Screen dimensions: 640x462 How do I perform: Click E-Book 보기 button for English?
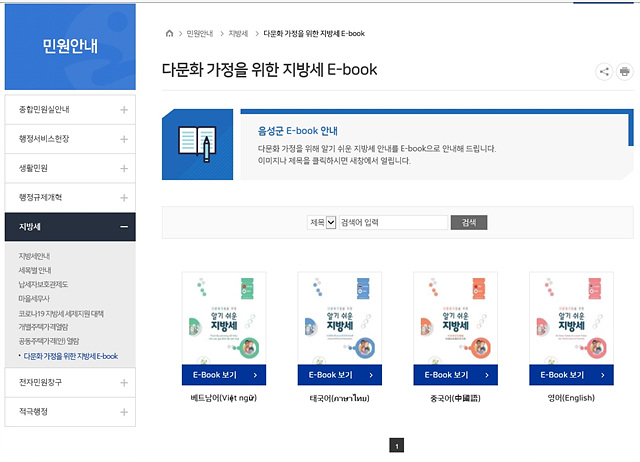pyautogui.click(x=571, y=375)
